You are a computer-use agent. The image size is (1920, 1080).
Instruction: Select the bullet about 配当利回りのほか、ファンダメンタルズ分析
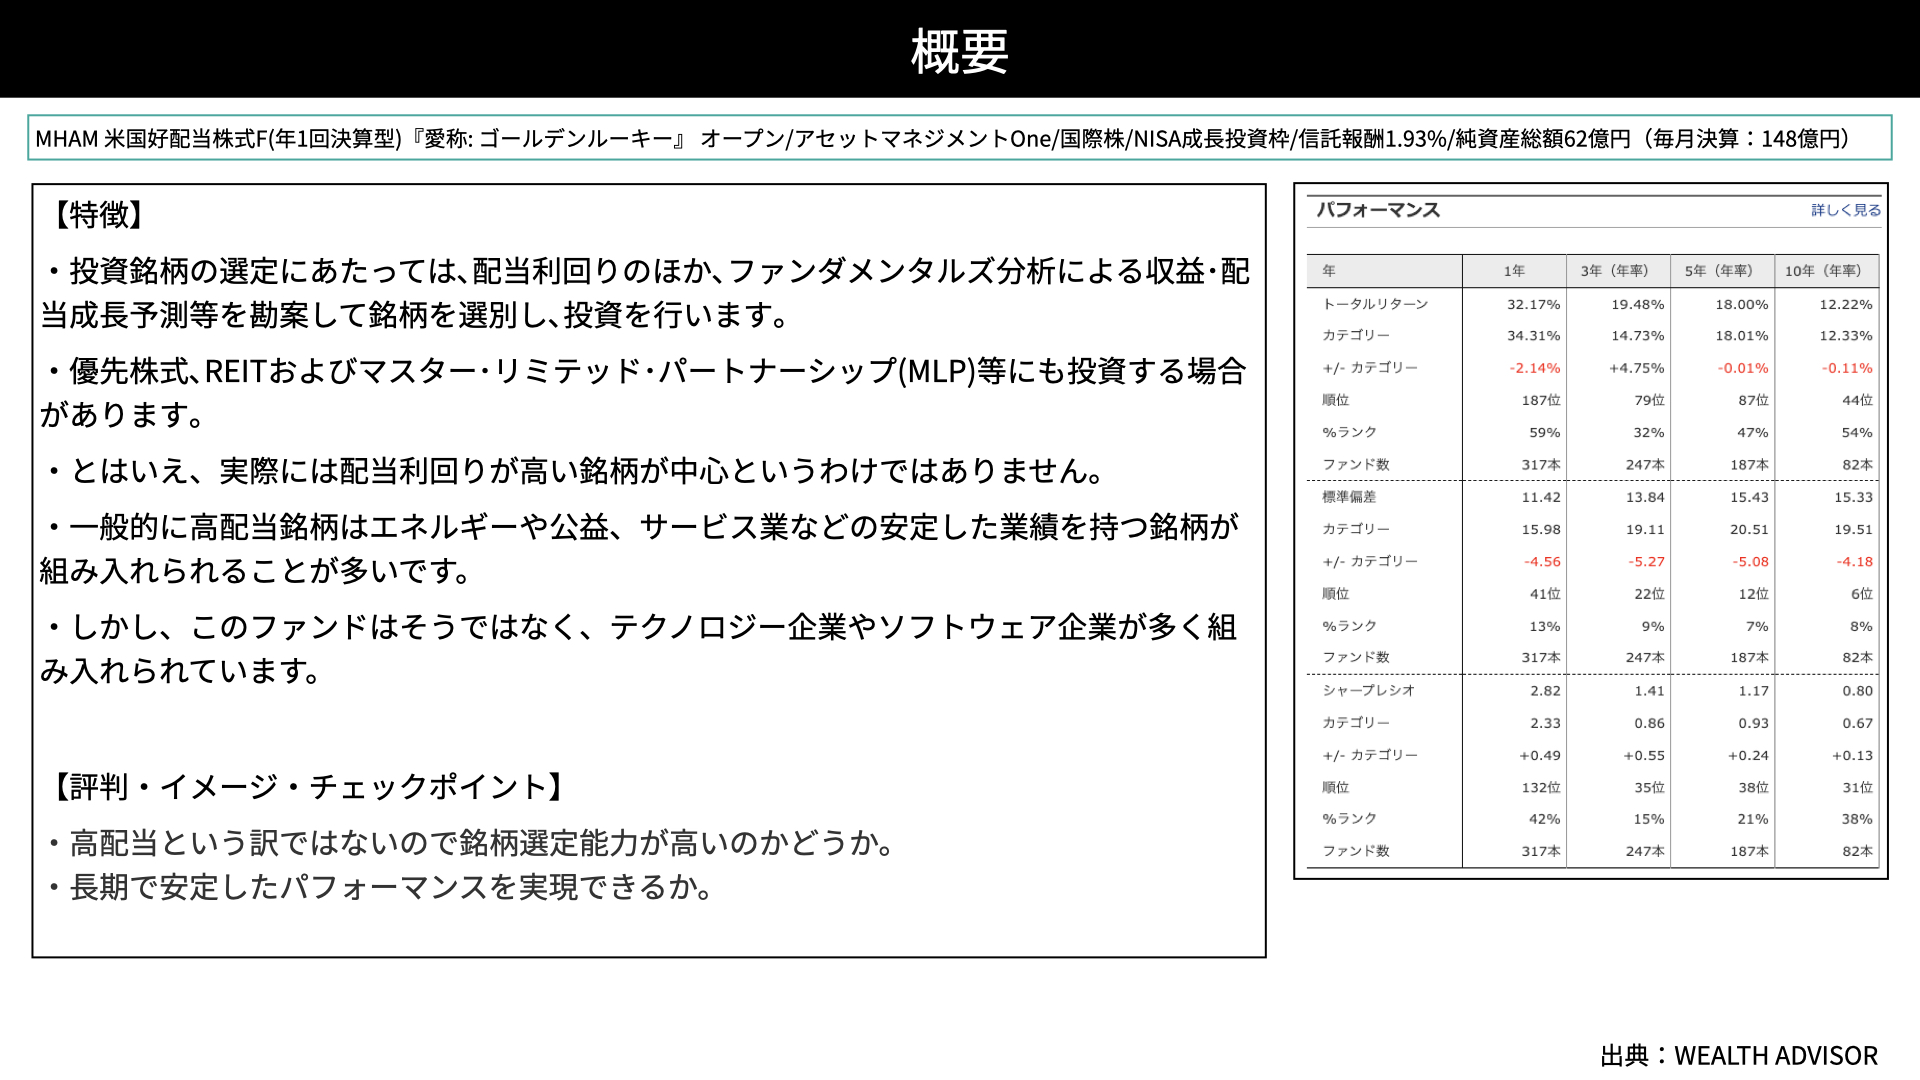click(645, 292)
